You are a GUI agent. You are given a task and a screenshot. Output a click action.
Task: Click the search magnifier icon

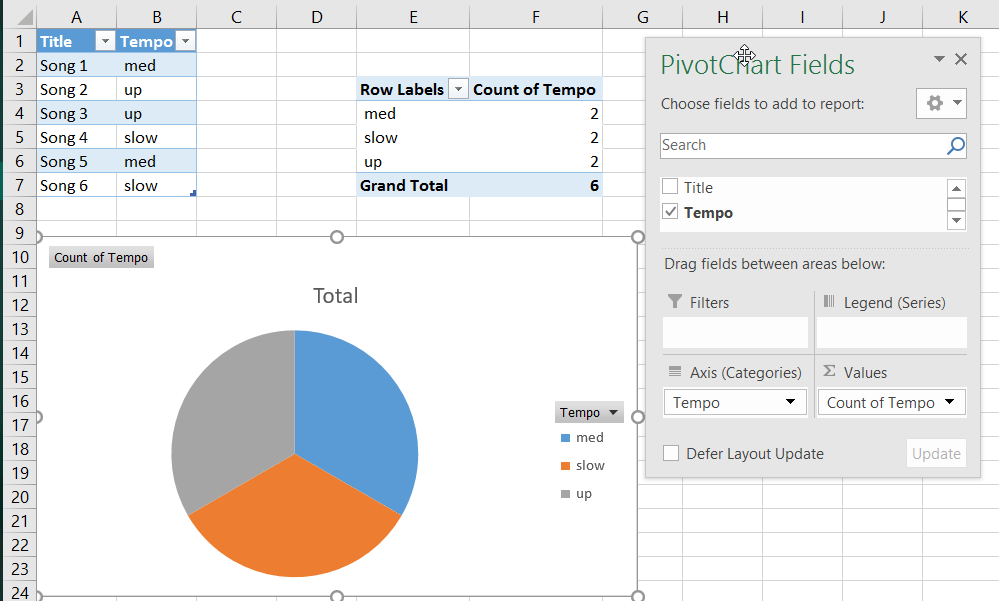pos(955,145)
